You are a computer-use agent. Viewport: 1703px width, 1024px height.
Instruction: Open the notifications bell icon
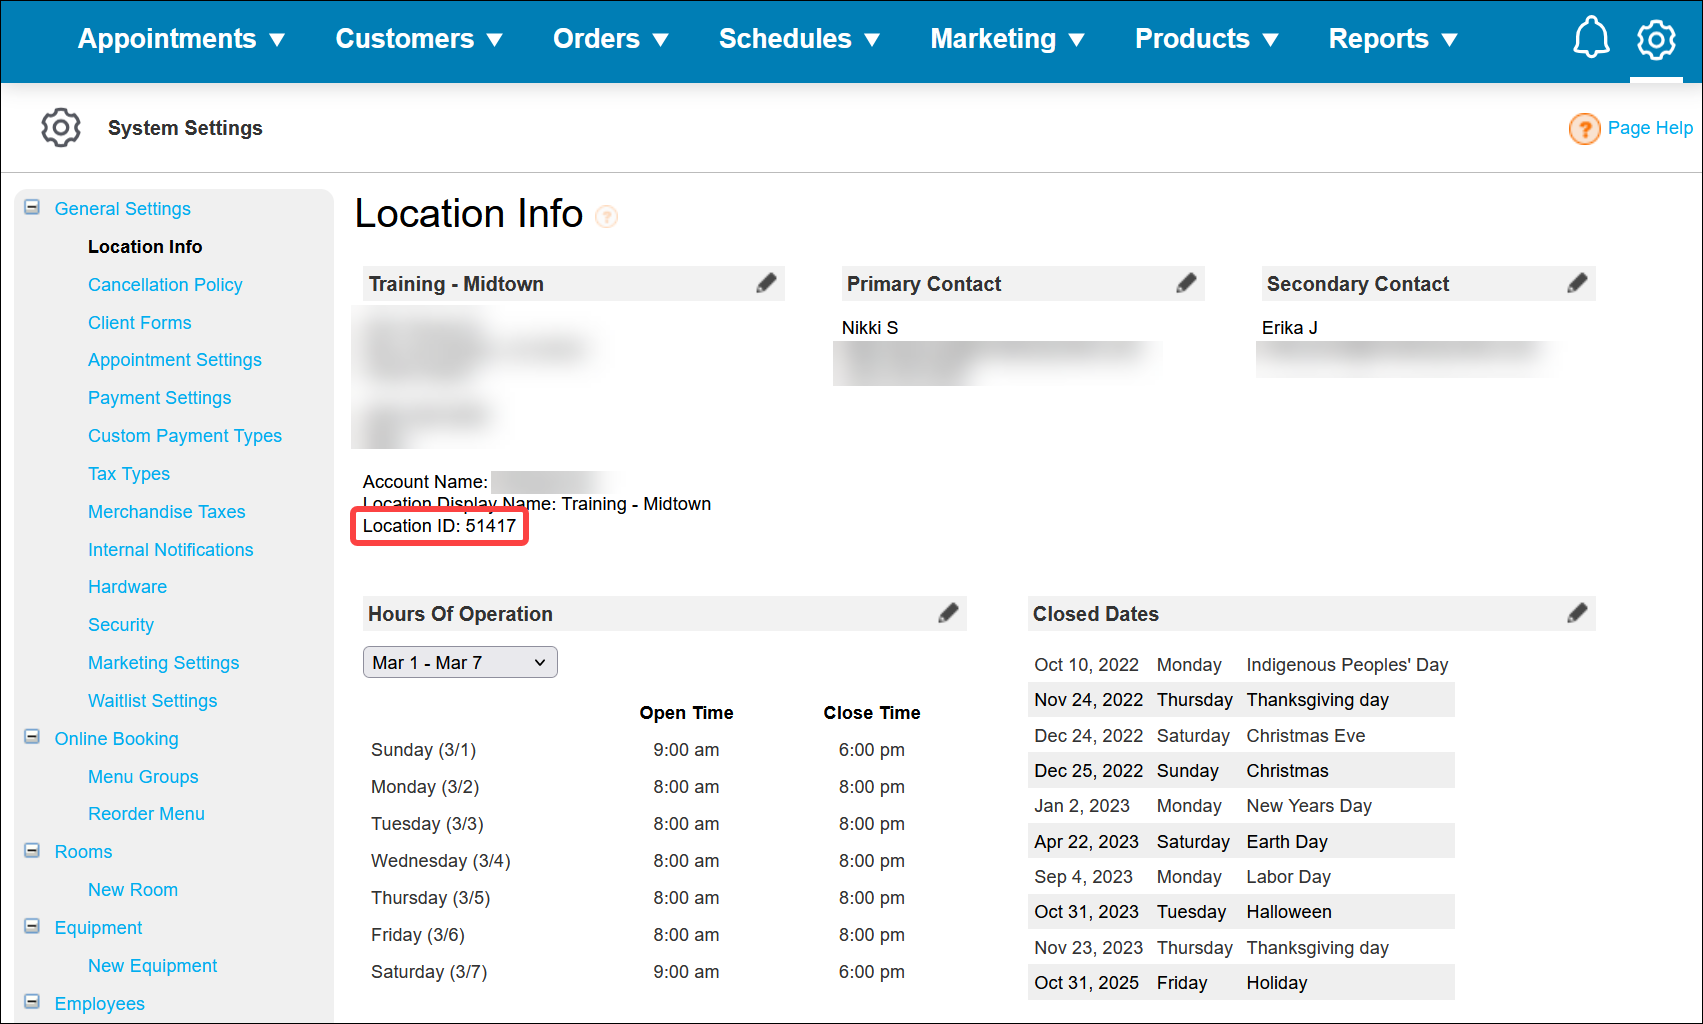(1591, 39)
